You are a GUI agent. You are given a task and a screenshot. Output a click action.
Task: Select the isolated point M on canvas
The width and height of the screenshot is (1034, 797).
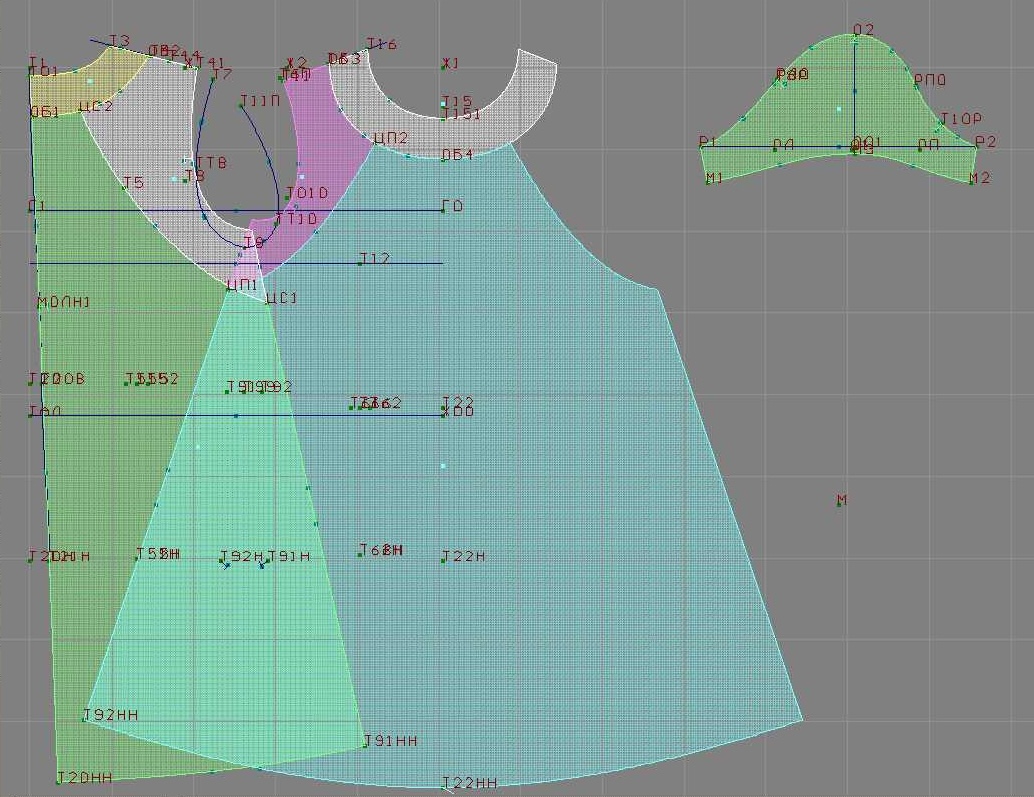[839, 503]
